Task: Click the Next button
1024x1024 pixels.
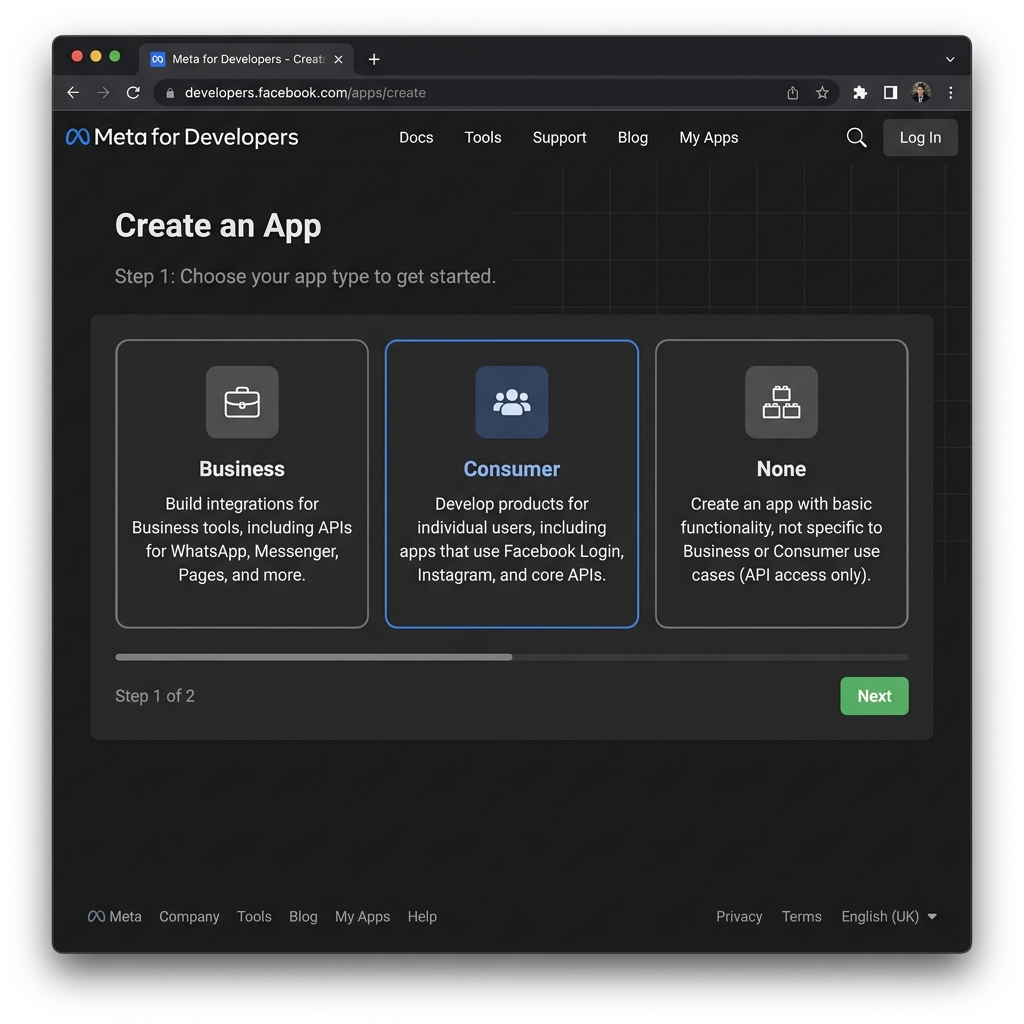Action: point(874,695)
